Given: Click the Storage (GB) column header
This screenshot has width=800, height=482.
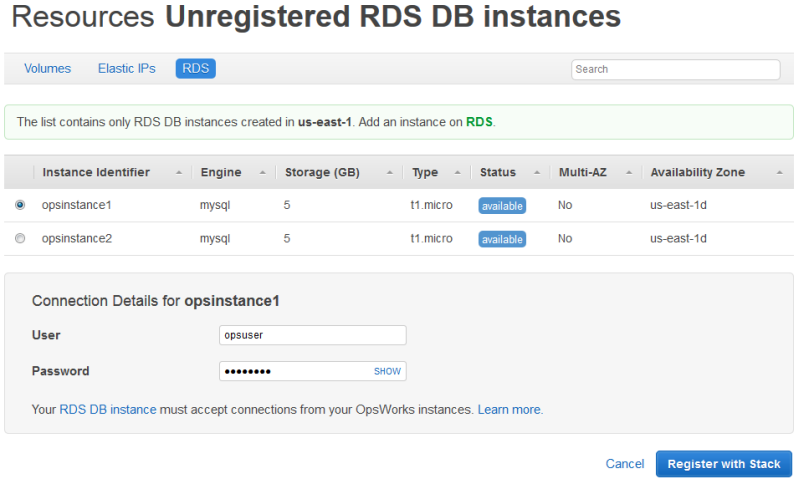Looking at the screenshot, I should click(x=322, y=172).
